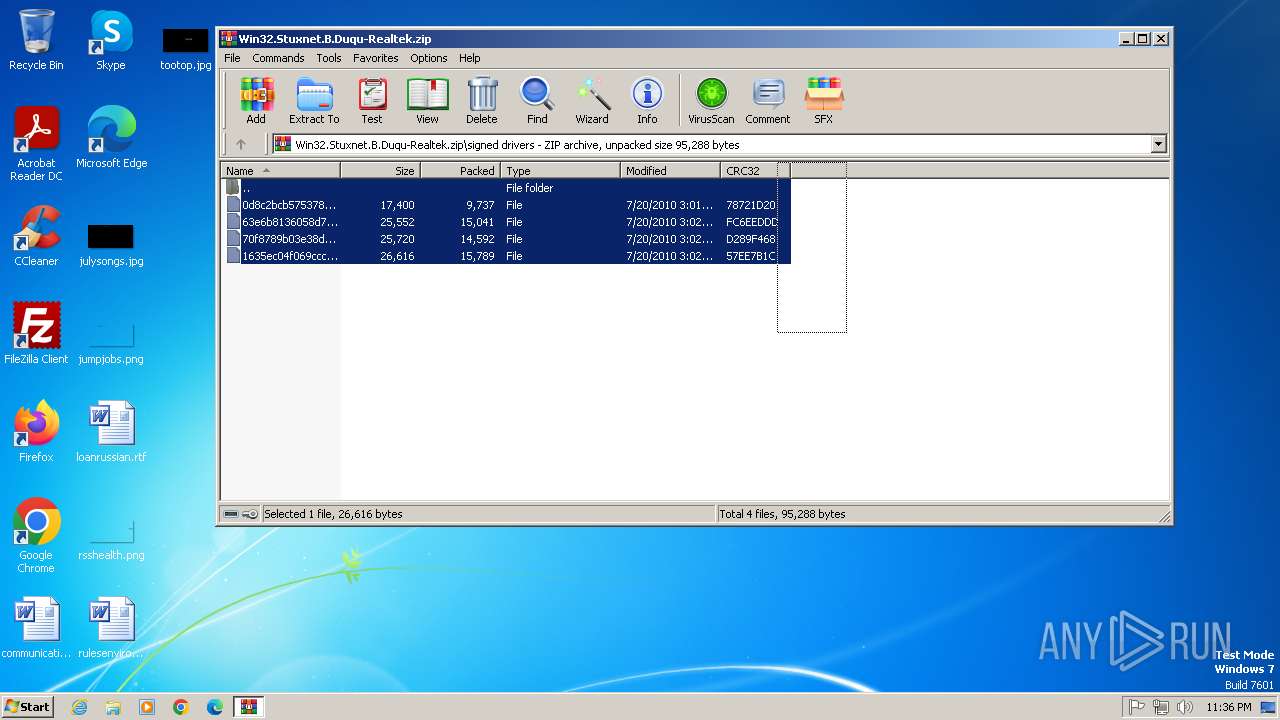Click the WinRAR taskbar button

click(248, 707)
